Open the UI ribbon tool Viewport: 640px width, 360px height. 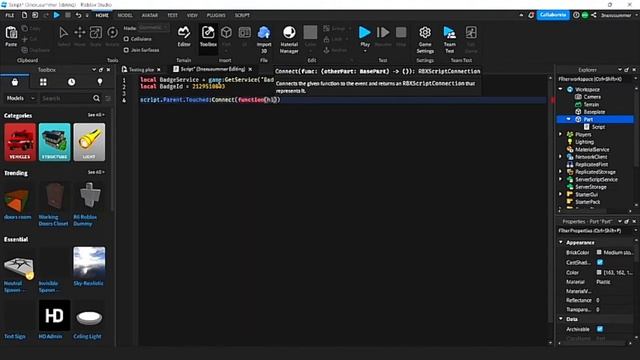(x=244, y=33)
